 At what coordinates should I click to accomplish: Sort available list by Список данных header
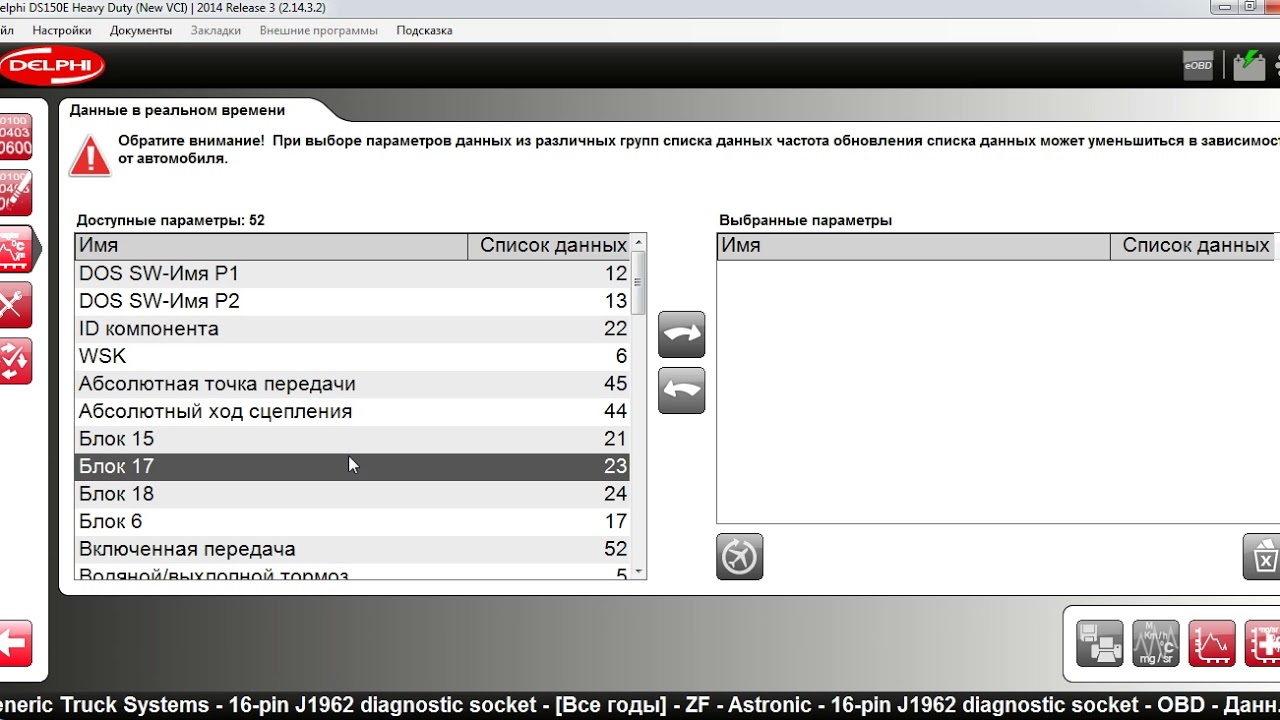(x=549, y=246)
